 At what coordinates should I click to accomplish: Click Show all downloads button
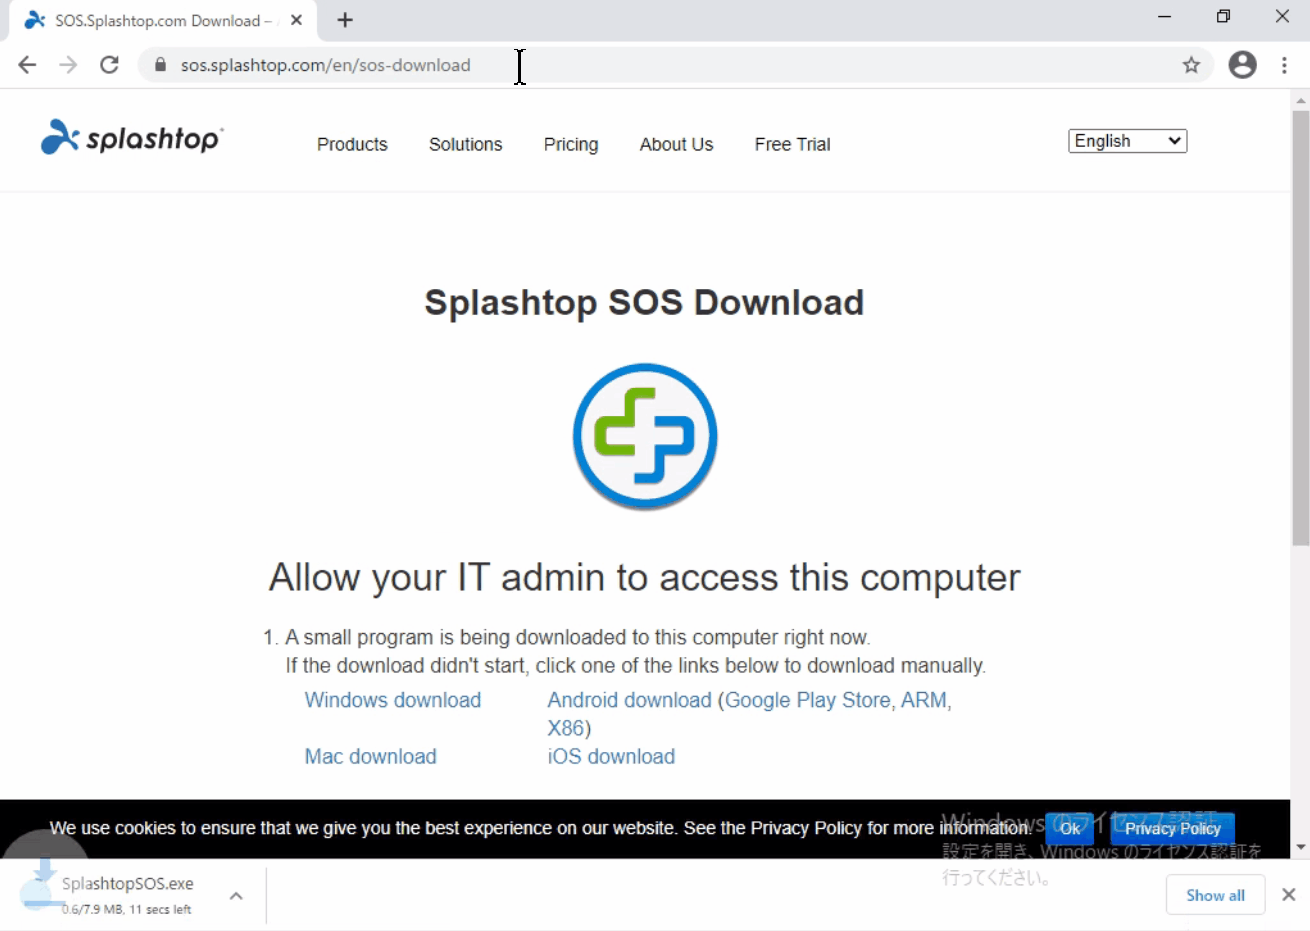pos(1216,895)
